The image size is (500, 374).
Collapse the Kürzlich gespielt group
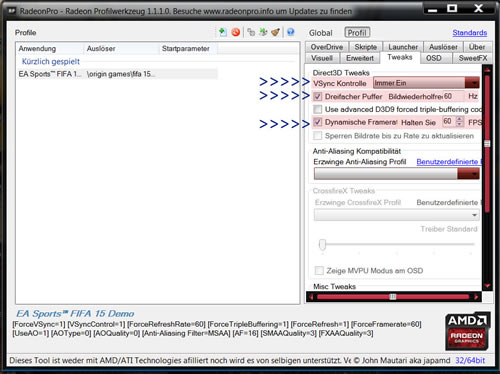(x=51, y=61)
